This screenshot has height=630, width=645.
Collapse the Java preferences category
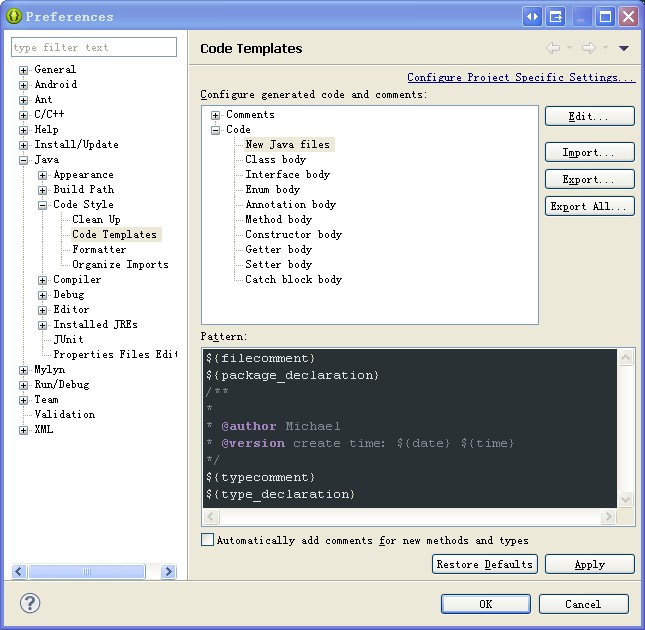[24, 160]
